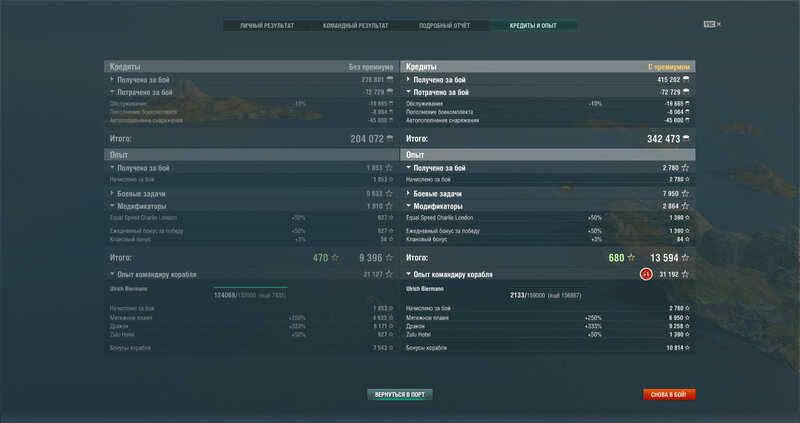Click credits icon beside total 342 473
This screenshot has width=800, height=423.
pyautogui.click(x=686, y=139)
